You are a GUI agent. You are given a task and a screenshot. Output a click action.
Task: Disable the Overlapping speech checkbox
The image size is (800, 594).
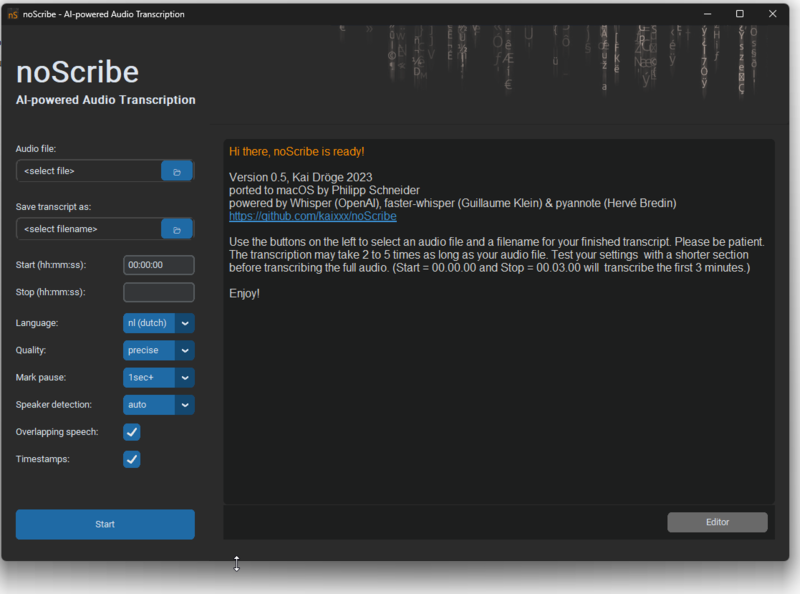pos(132,432)
